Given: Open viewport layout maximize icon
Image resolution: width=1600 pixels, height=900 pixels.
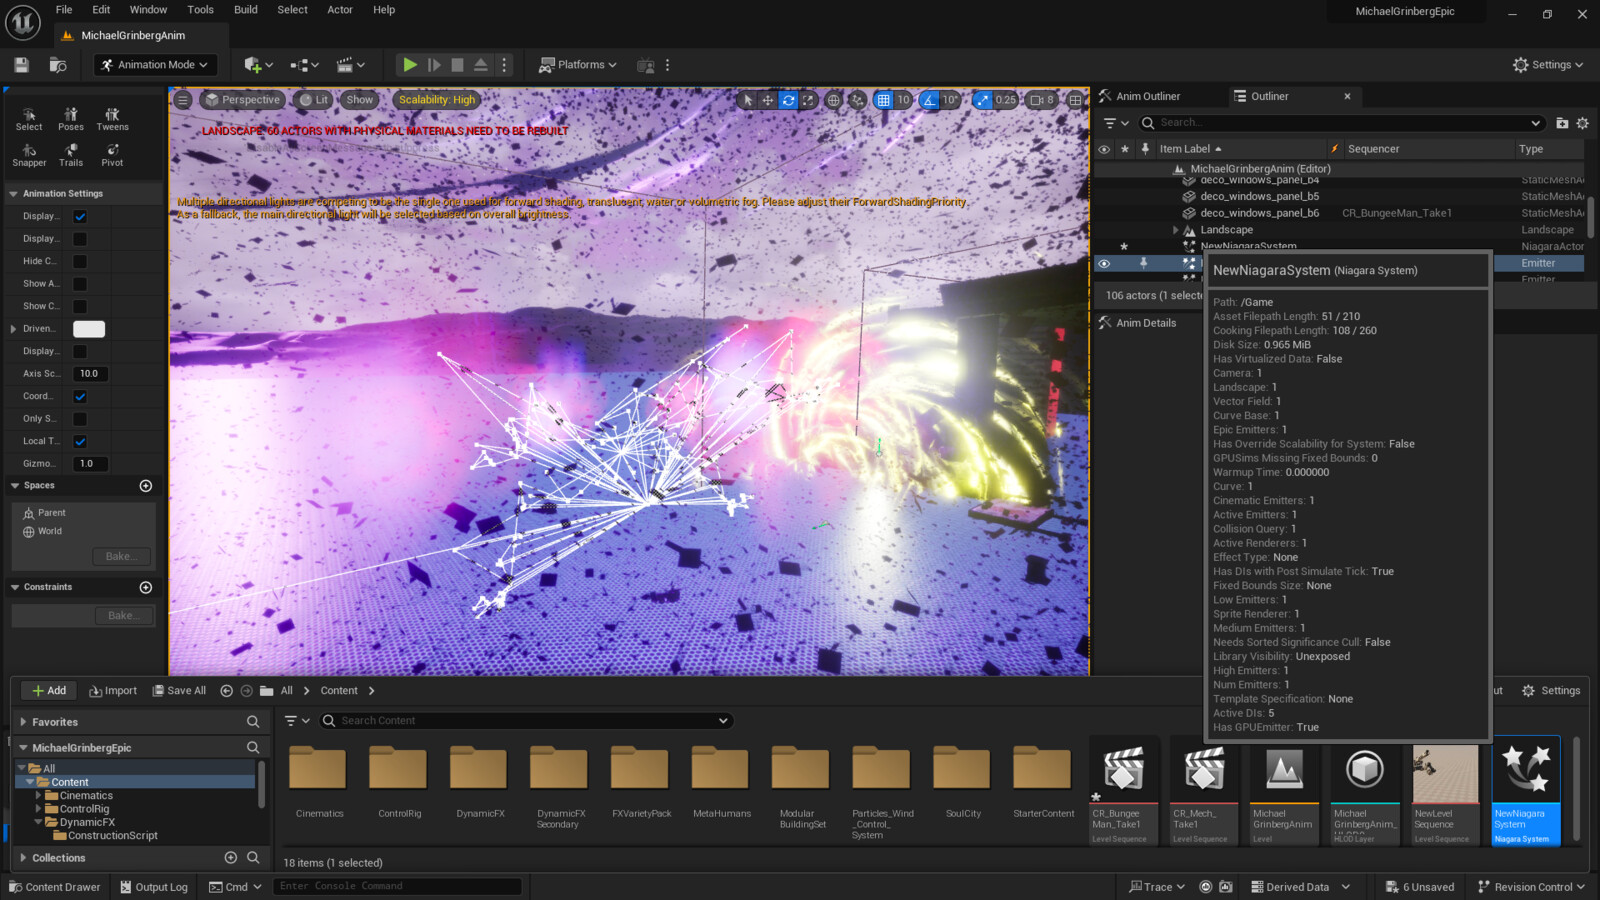Looking at the screenshot, I should click(x=1075, y=100).
